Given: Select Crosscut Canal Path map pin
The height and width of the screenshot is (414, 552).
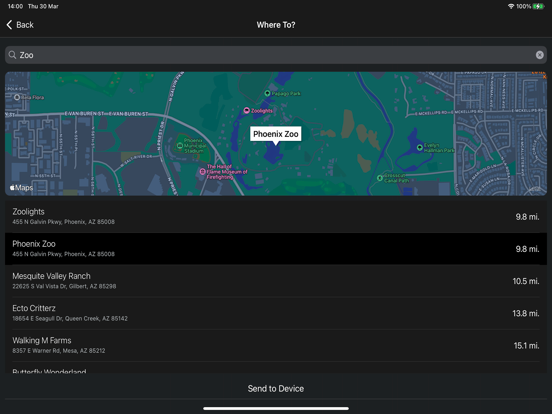Looking at the screenshot, I should (x=380, y=178).
